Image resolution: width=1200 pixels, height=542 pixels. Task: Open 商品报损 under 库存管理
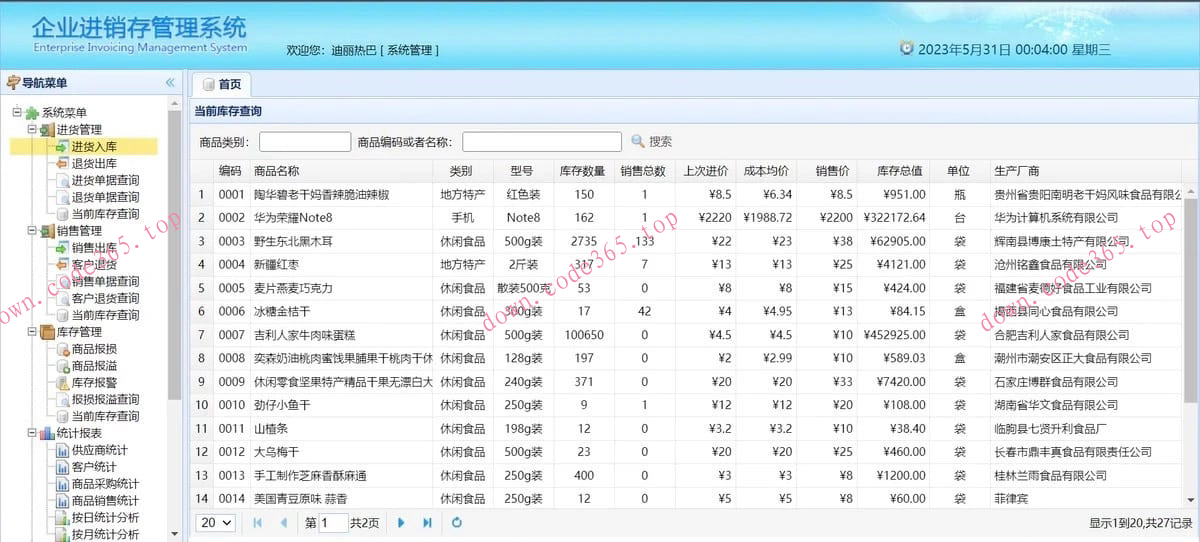[92, 349]
